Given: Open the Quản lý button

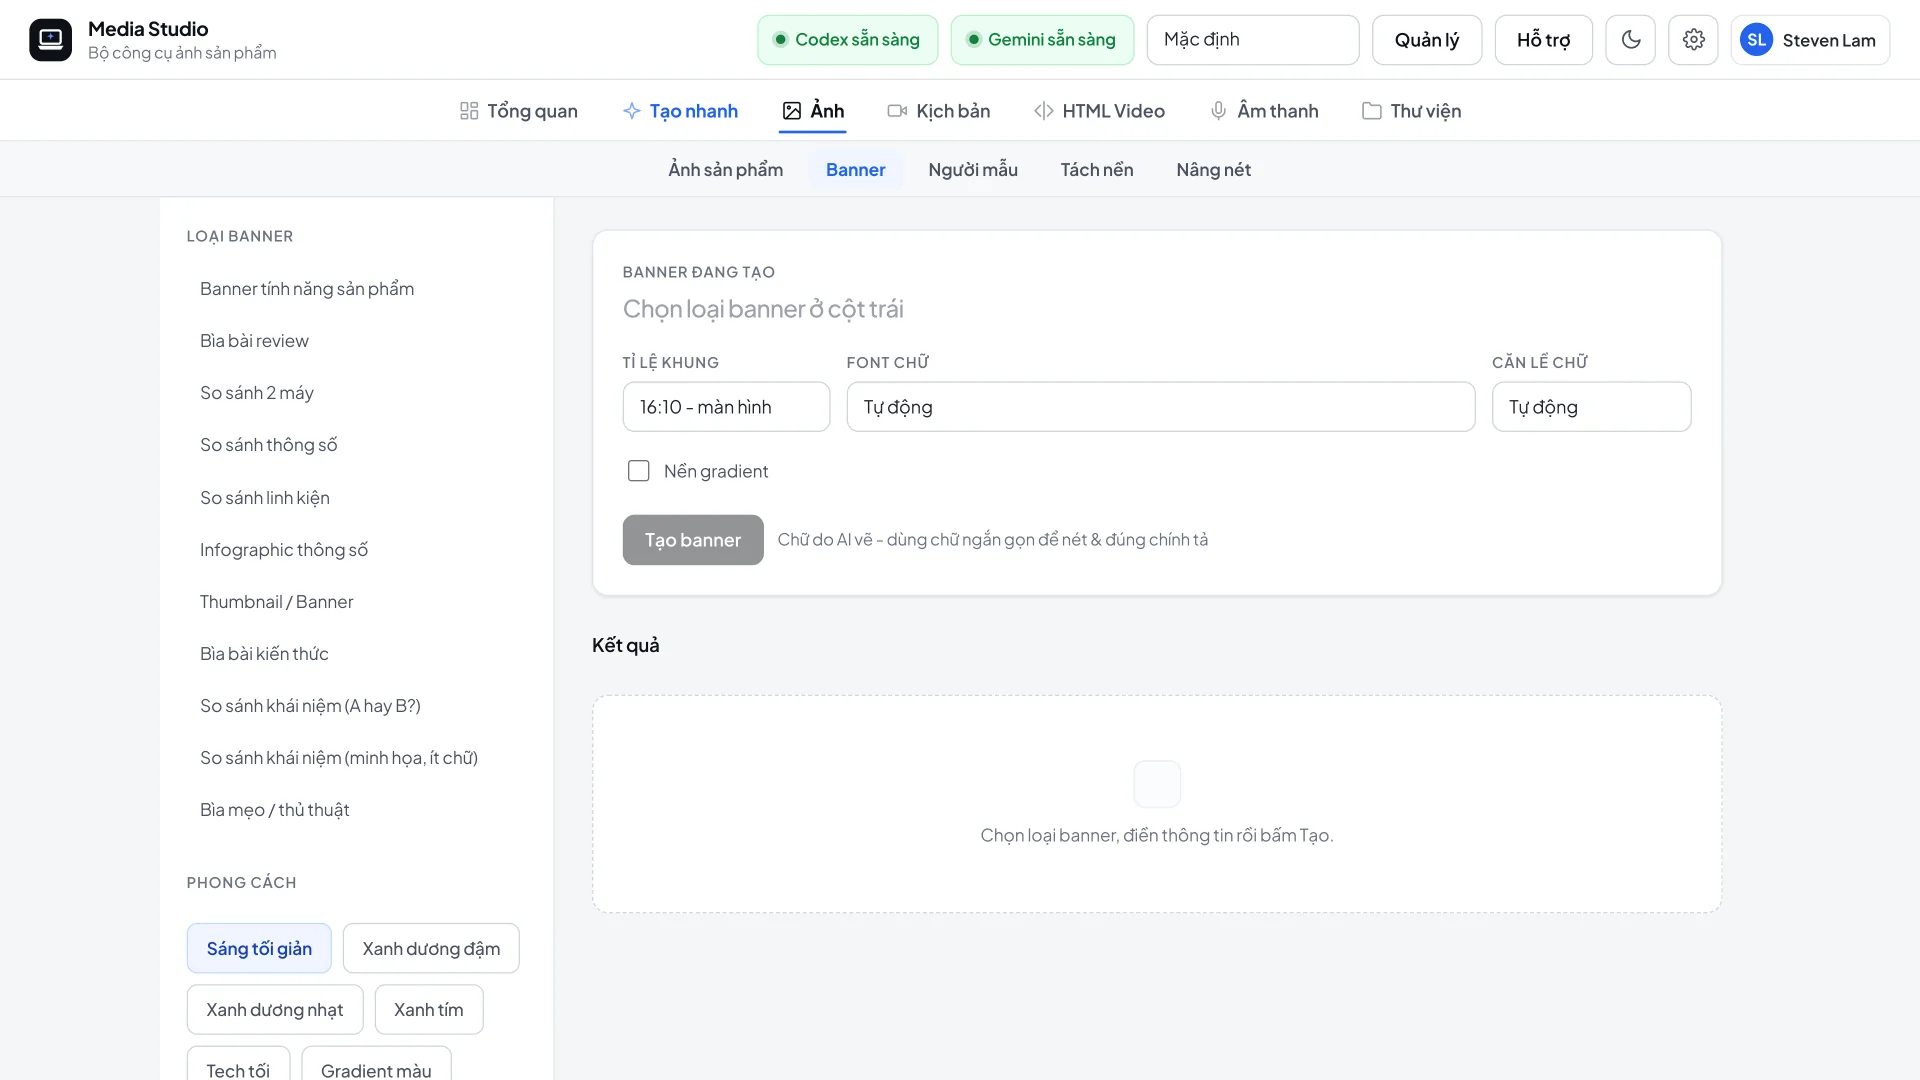Looking at the screenshot, I should click(x=1427, y=40).
